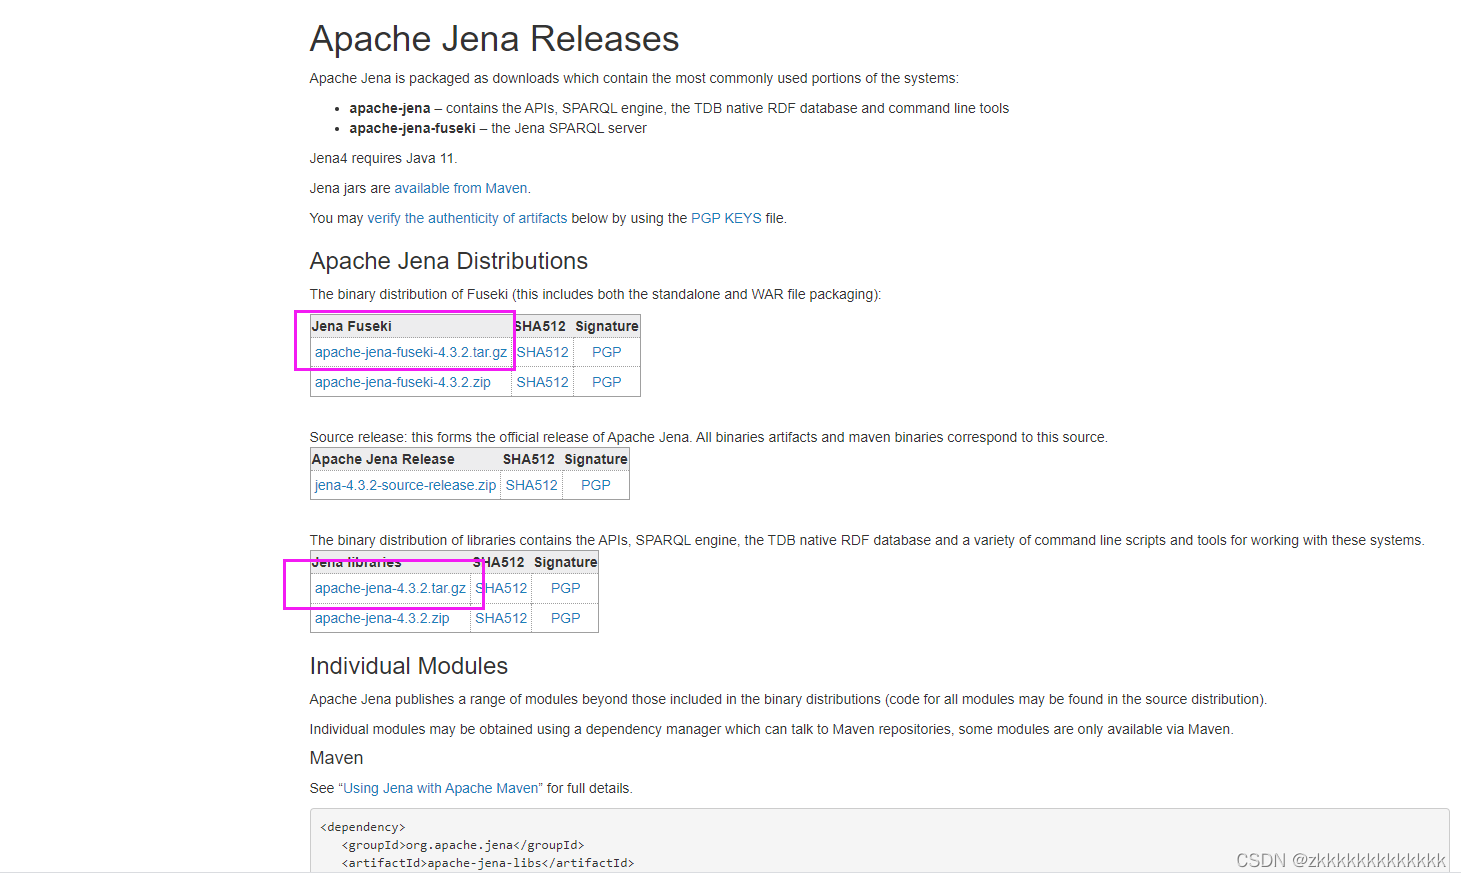
Task: Click the 'Jena Fuseki' table header
Action: point(351,326)
